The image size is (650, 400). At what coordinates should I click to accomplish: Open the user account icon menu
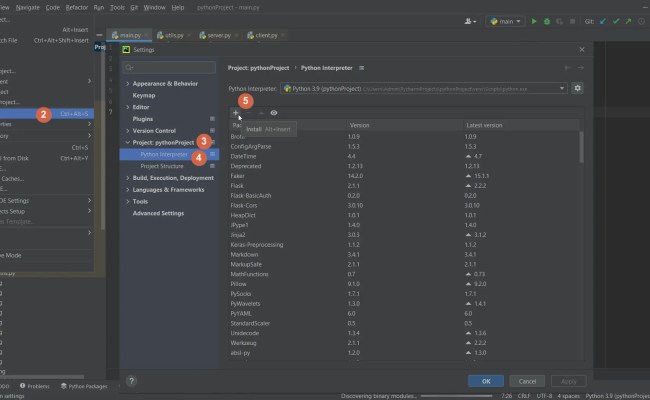click(470, 21)
